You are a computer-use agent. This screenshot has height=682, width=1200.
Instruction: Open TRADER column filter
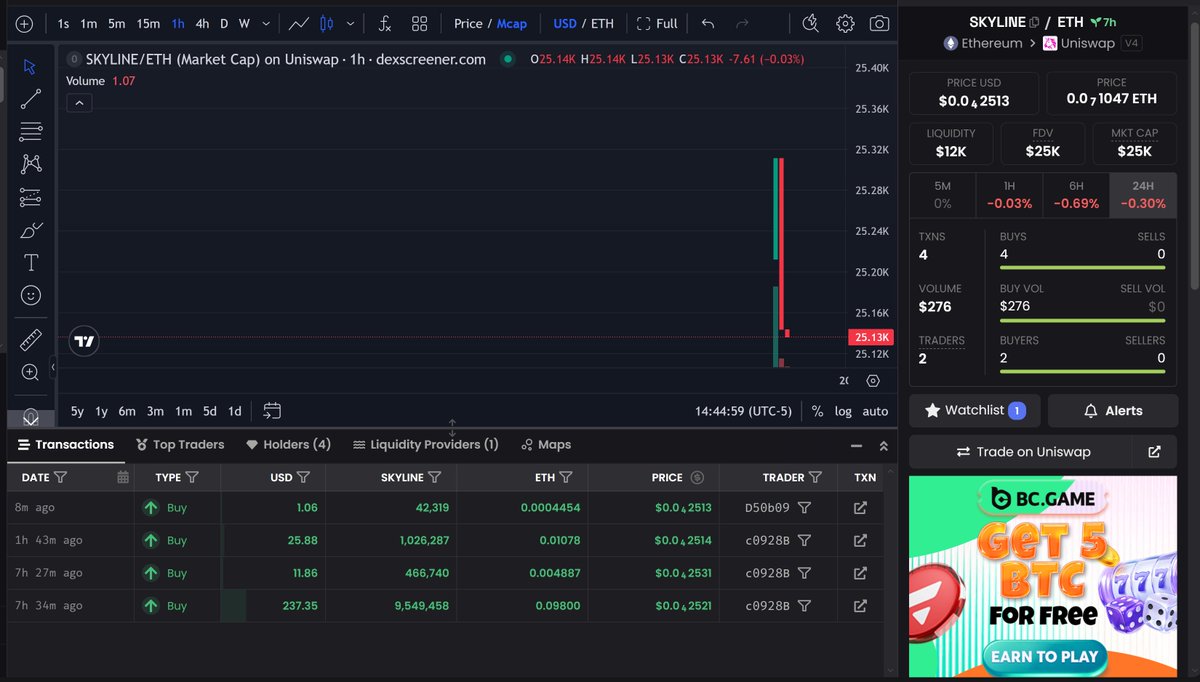[x=815, y=477]
